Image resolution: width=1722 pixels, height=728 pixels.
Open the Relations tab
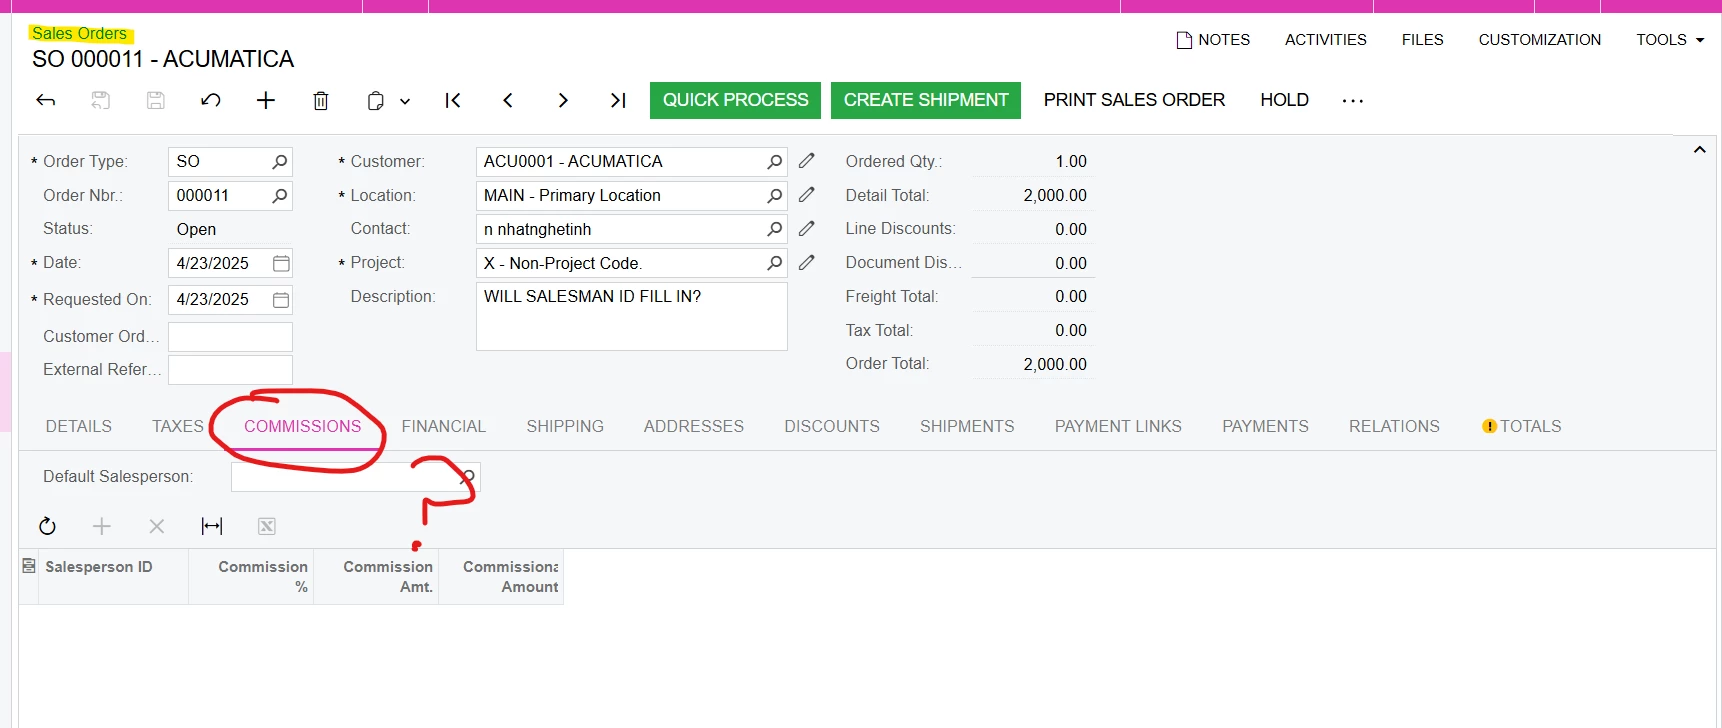click(1394, 426)
